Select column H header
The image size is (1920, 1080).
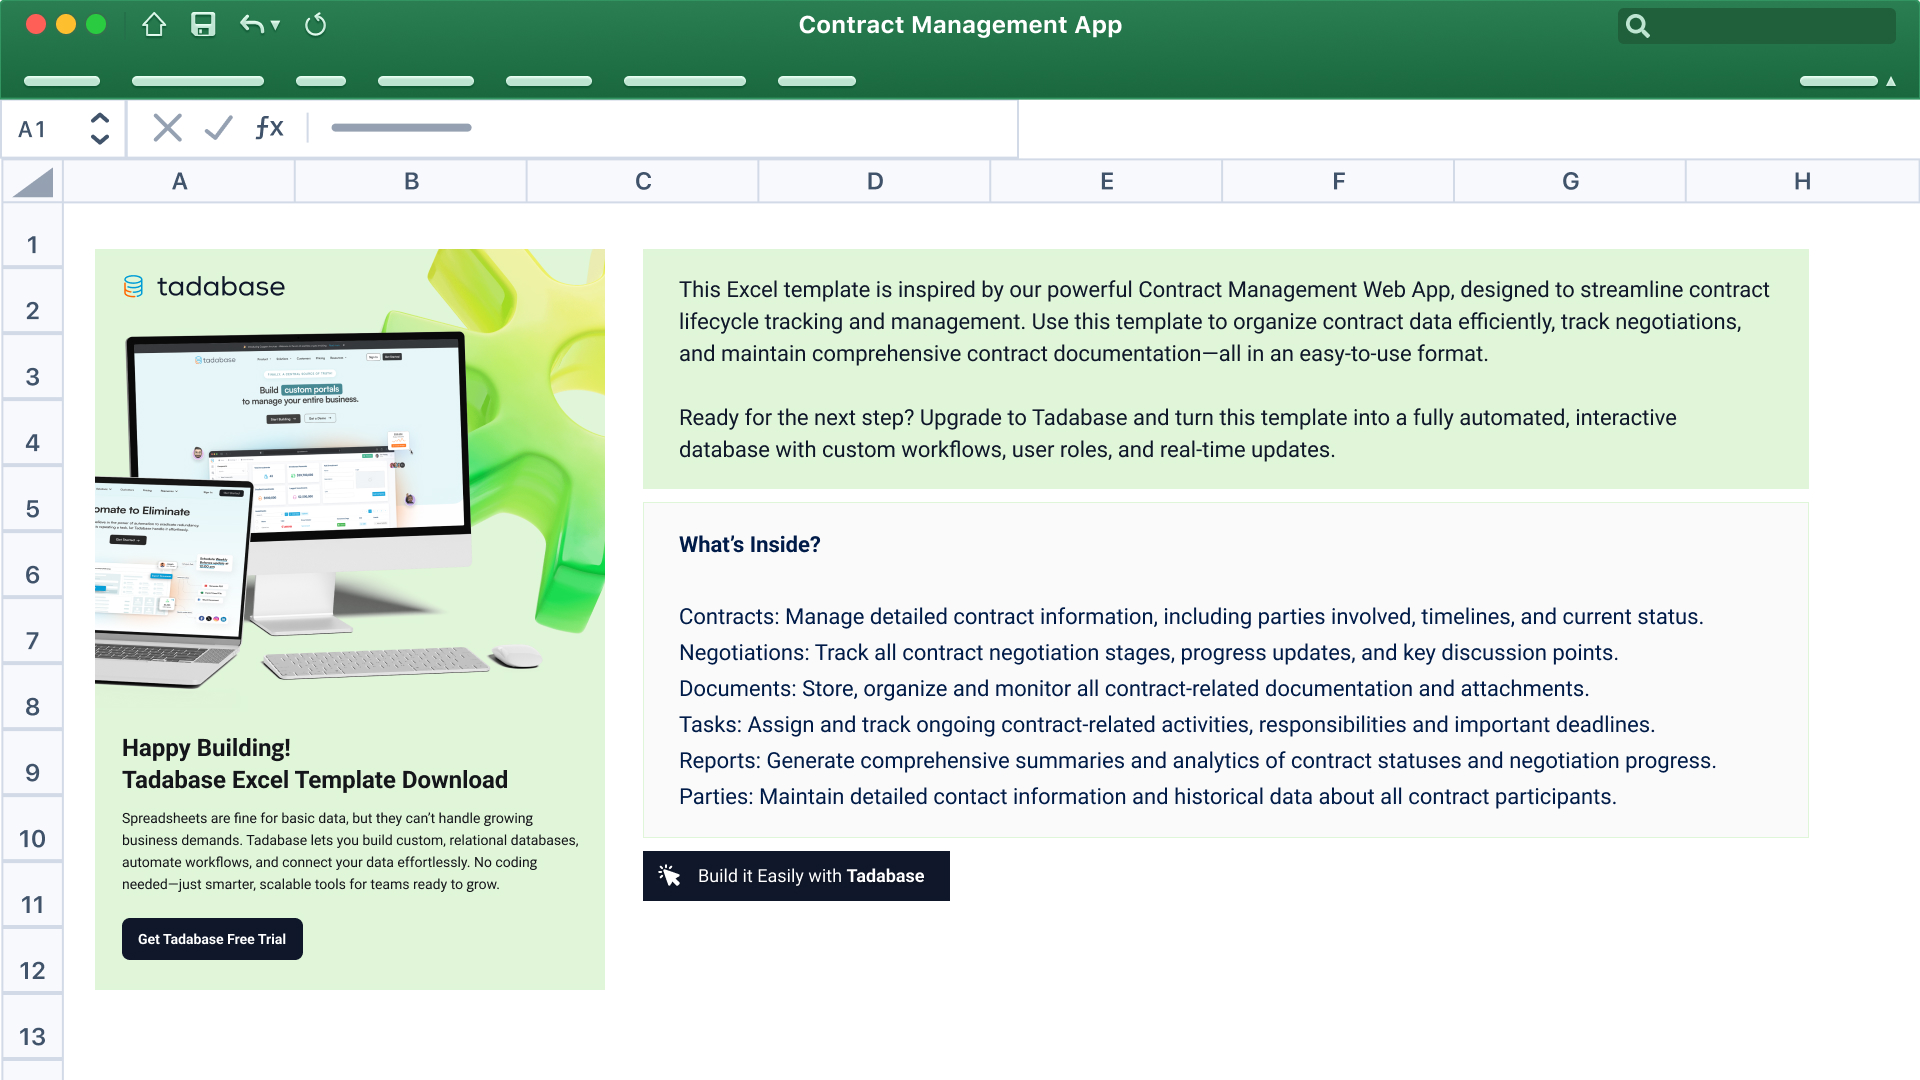tap(1802, 182)
